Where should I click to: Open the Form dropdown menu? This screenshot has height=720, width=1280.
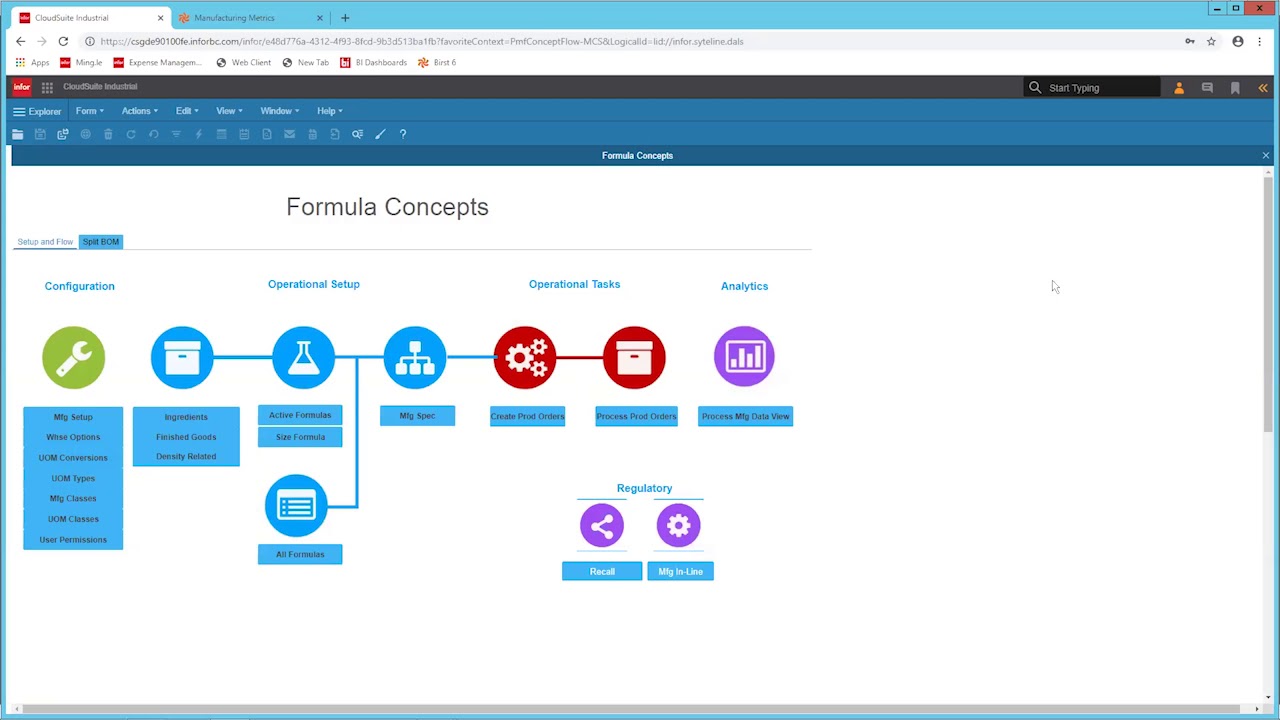tap(90, 111)
